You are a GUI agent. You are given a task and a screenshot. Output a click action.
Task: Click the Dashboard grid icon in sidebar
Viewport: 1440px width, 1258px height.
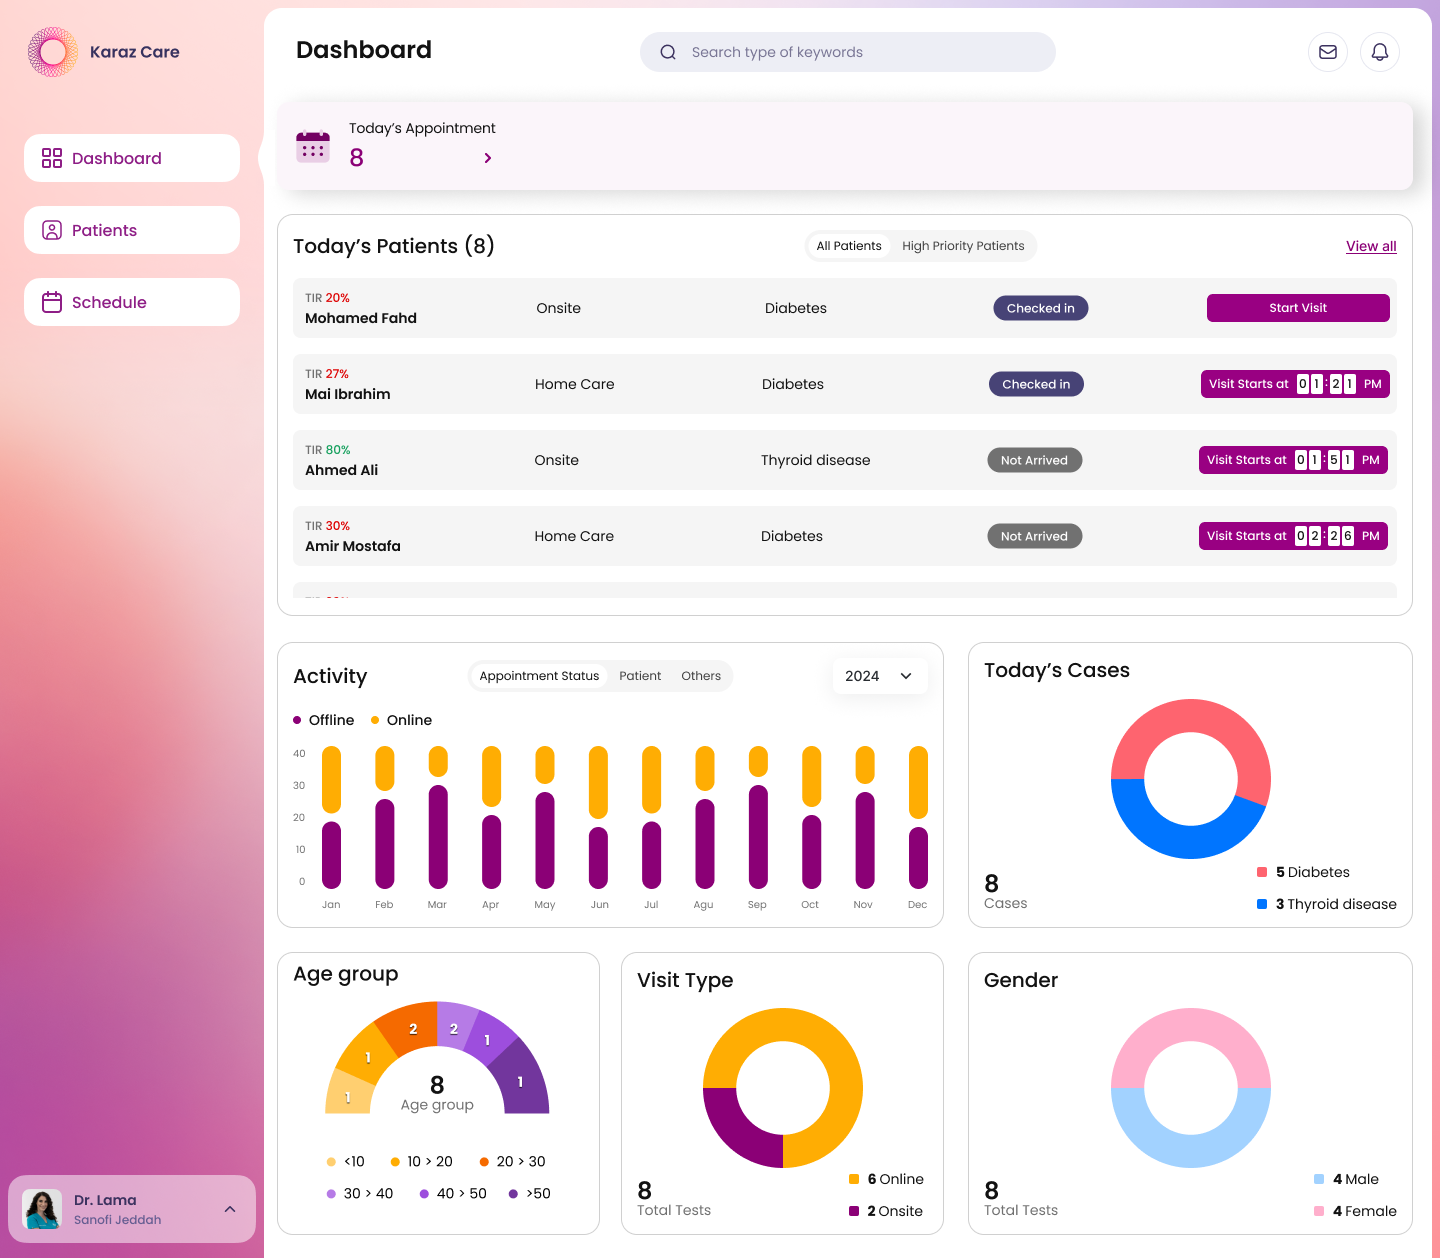(52, 158)
